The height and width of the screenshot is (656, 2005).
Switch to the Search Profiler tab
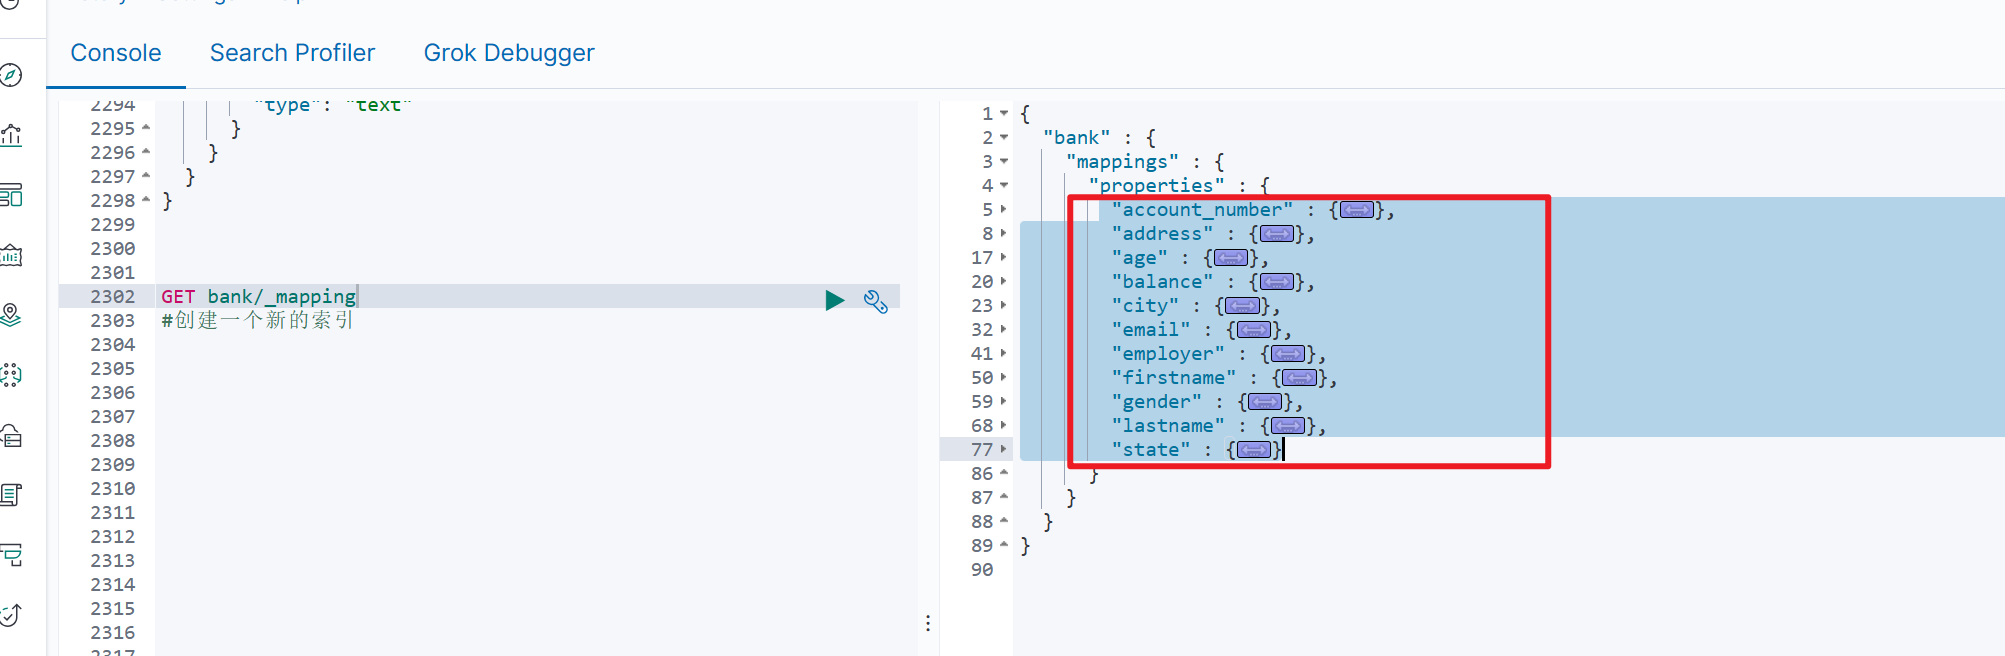point(292,53)
